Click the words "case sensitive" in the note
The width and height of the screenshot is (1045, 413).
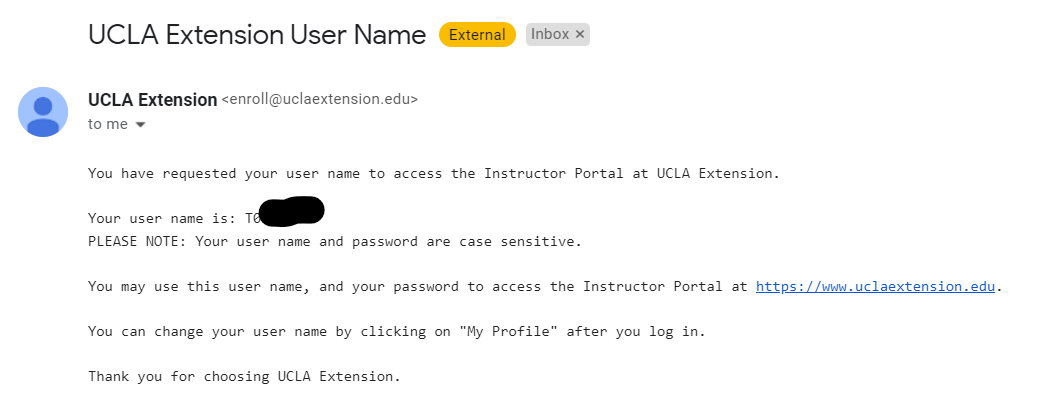(527, 241)
